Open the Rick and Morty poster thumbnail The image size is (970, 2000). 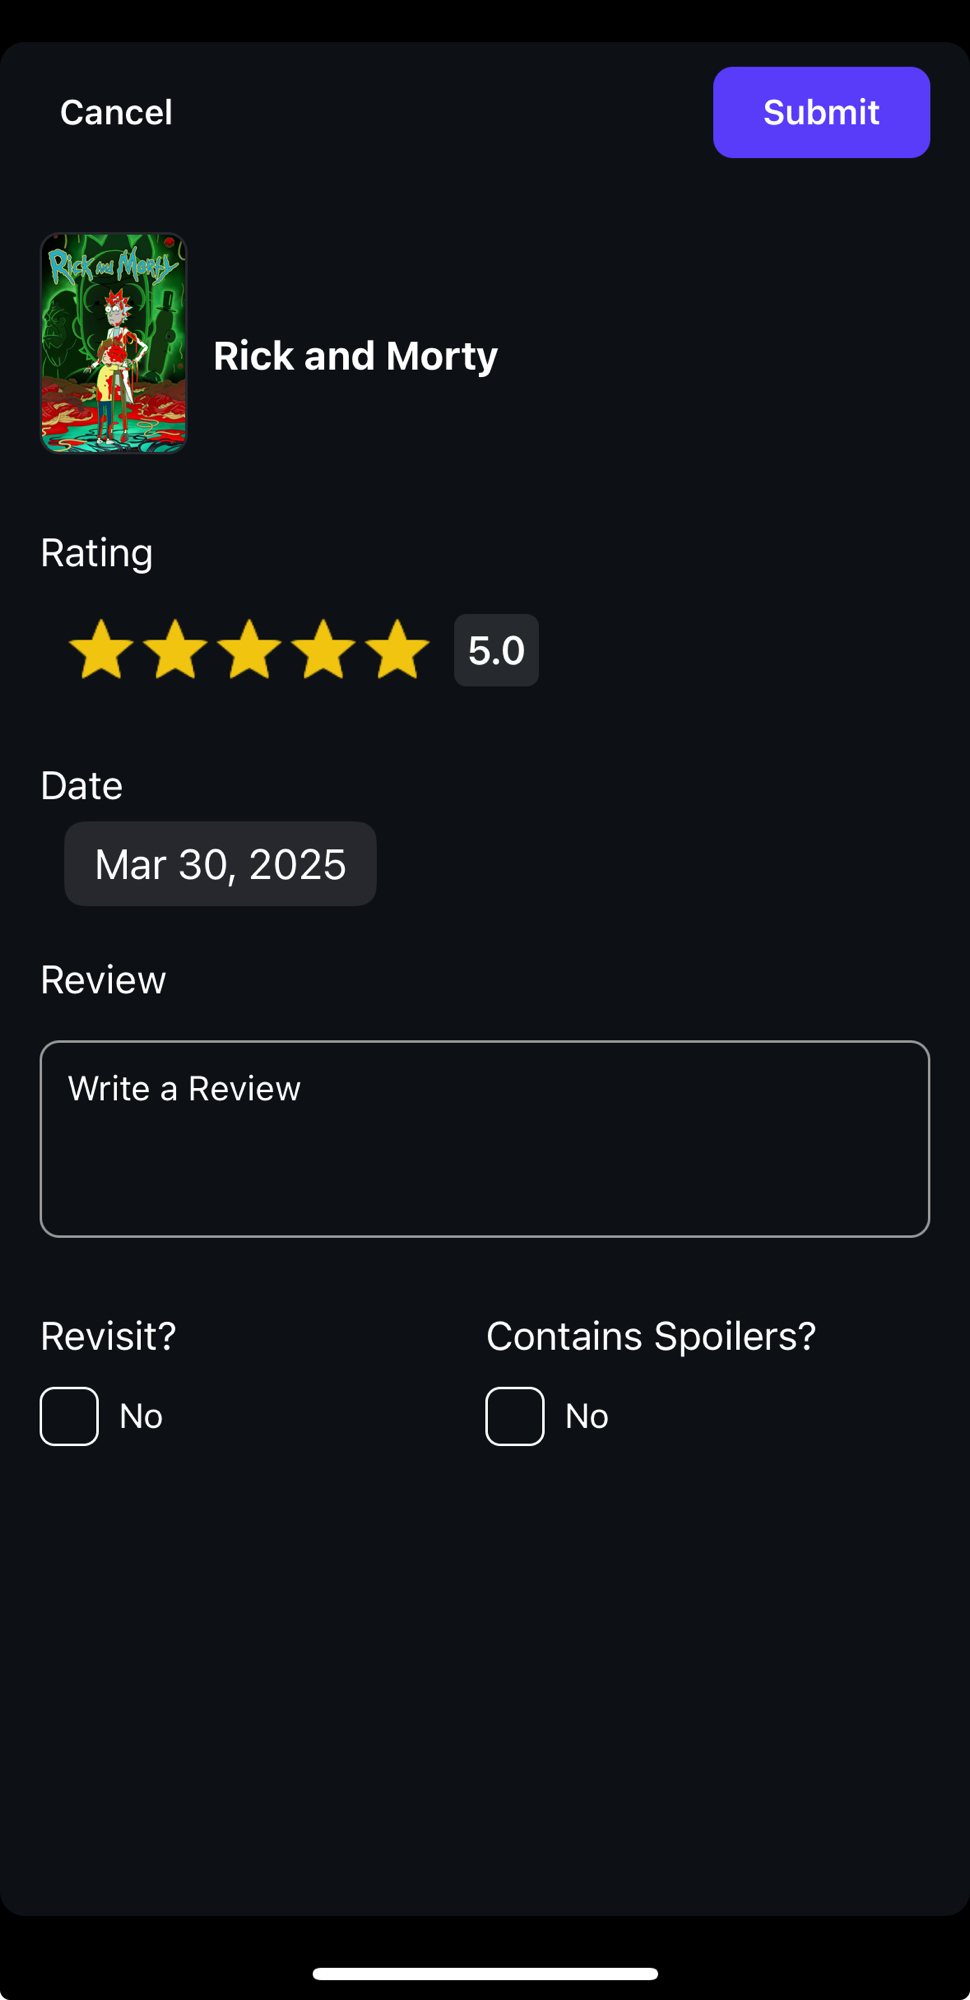pyautogui.click(x=114, y=343)
